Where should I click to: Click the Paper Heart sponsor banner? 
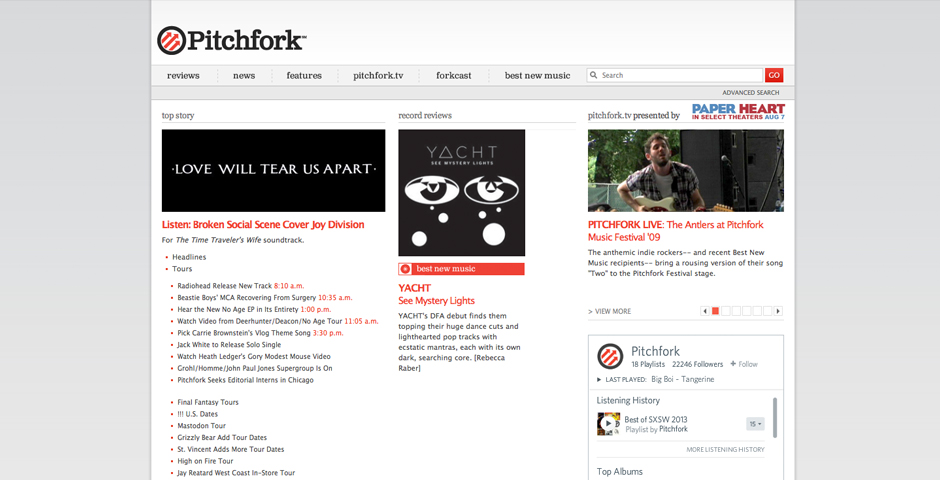coord(738,111)
